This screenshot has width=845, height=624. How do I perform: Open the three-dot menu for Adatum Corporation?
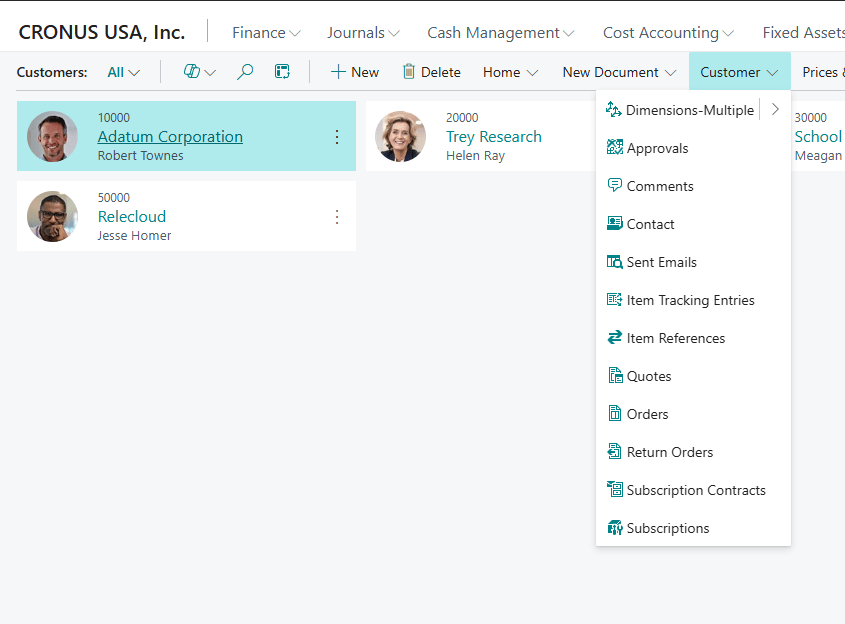point(337,137)
